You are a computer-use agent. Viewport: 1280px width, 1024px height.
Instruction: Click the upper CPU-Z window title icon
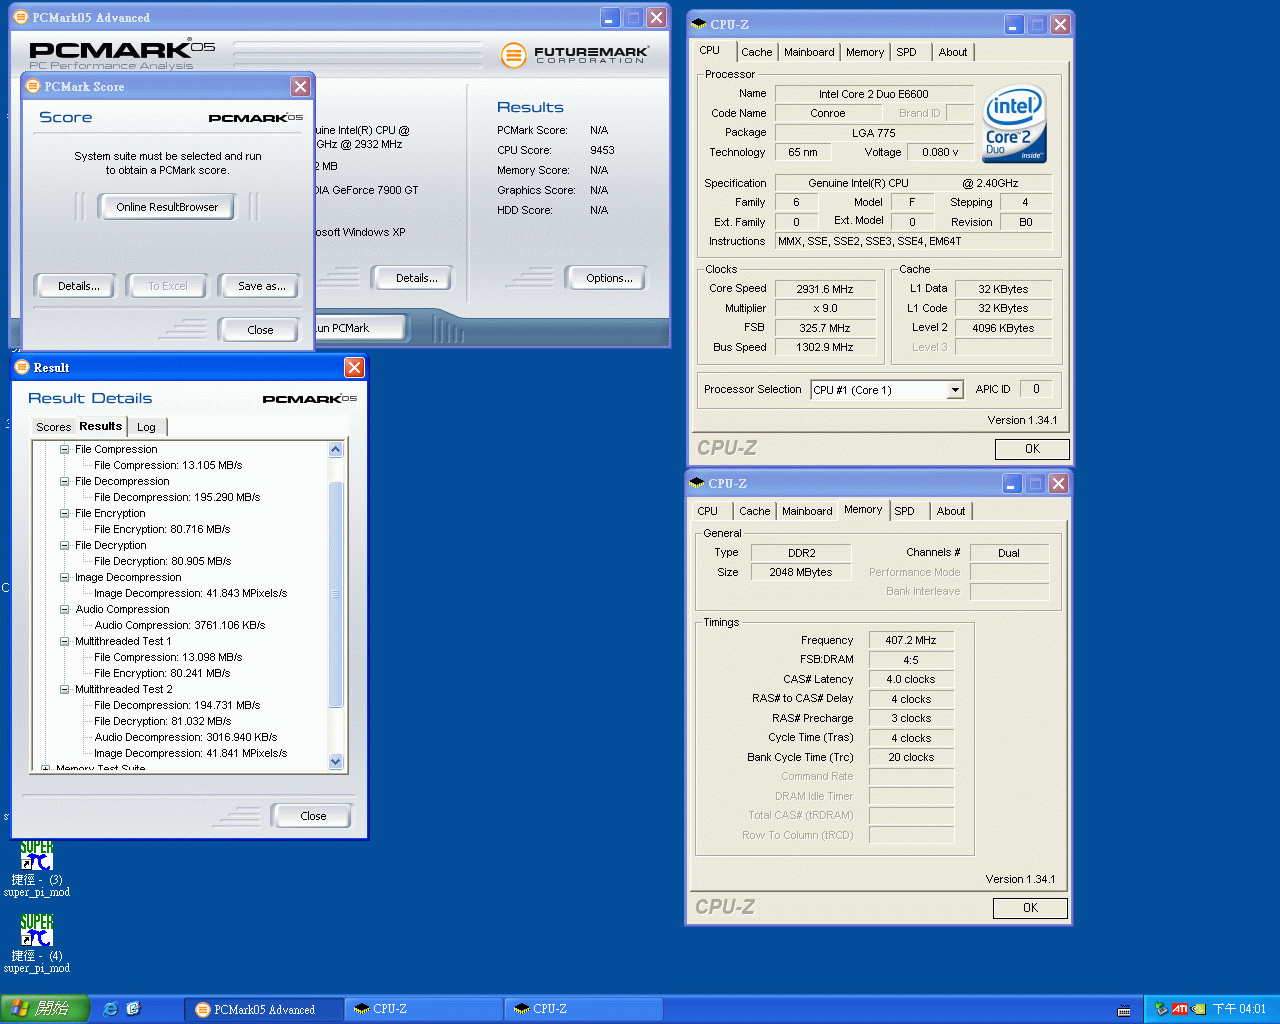point(699,24)
